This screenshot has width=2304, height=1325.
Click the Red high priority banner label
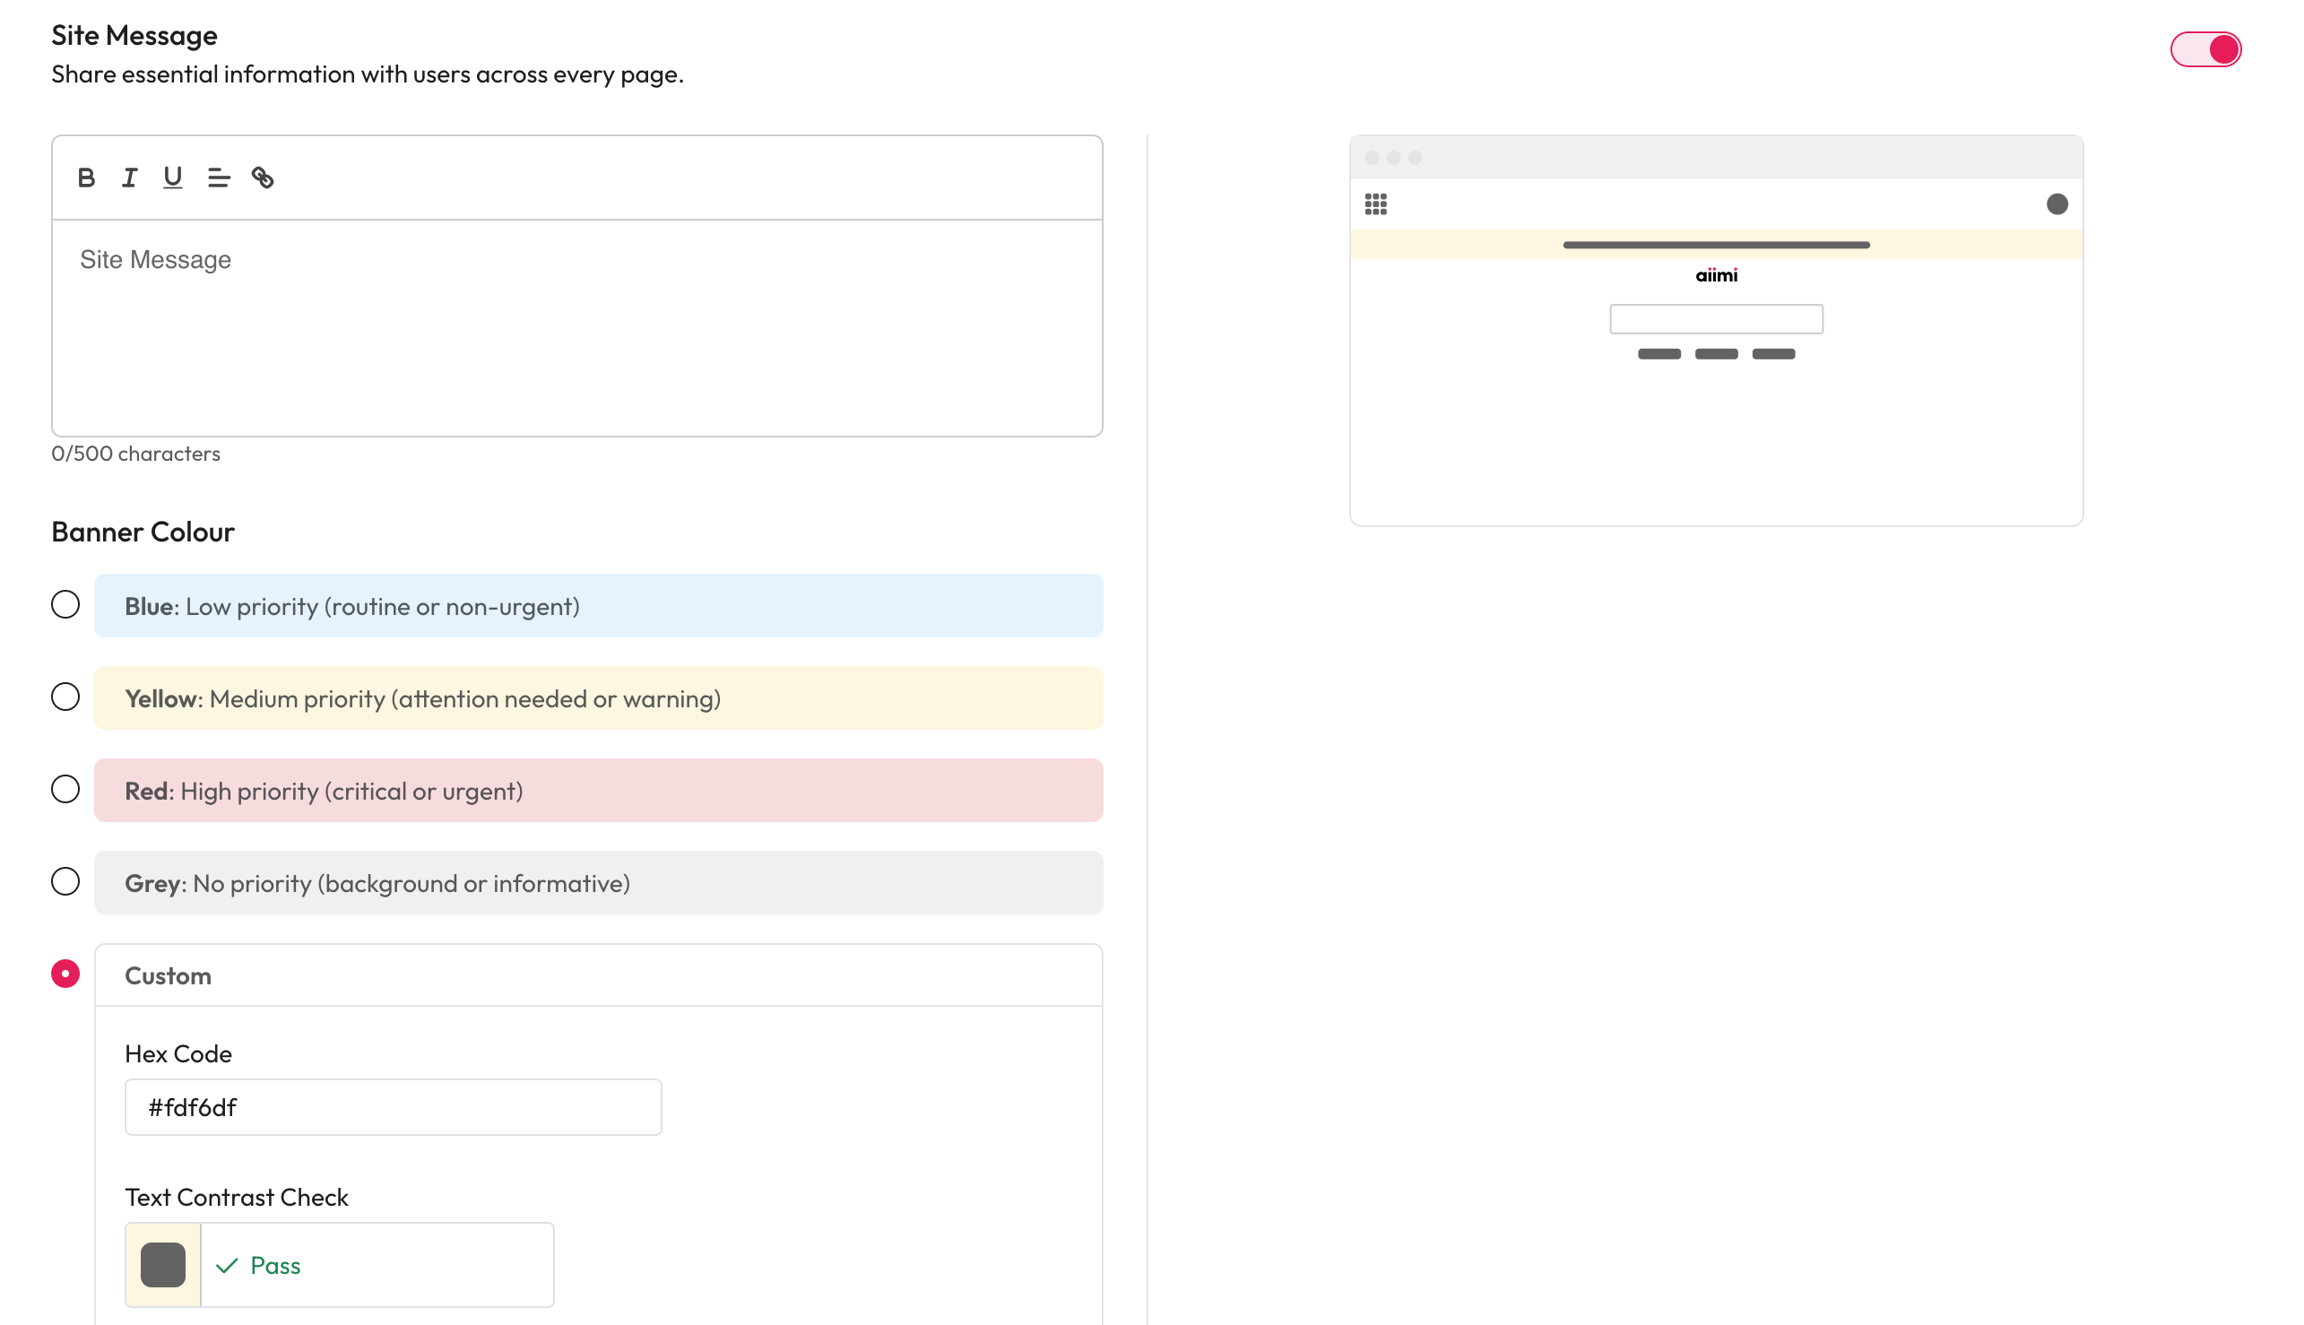coord(598,791)
